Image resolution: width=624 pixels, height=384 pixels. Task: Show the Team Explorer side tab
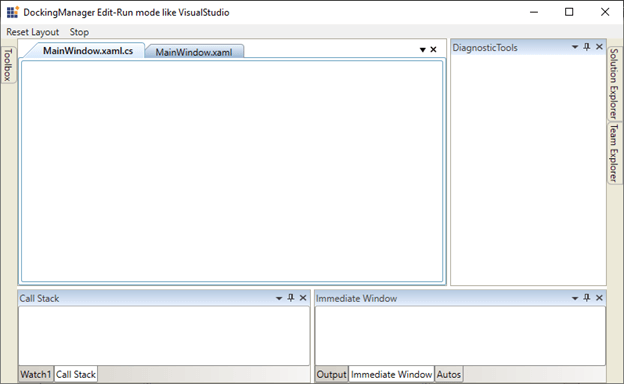[614, 153]
